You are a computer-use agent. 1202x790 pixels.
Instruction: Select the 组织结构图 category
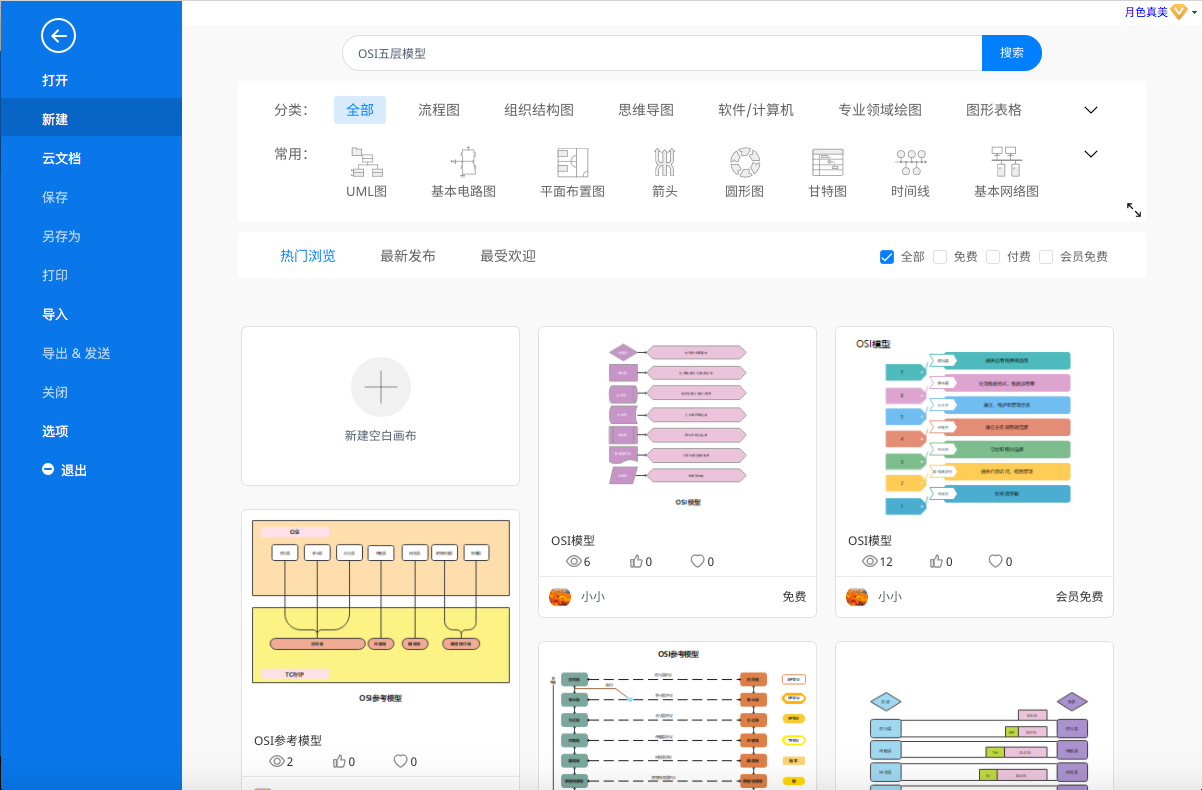539,110
